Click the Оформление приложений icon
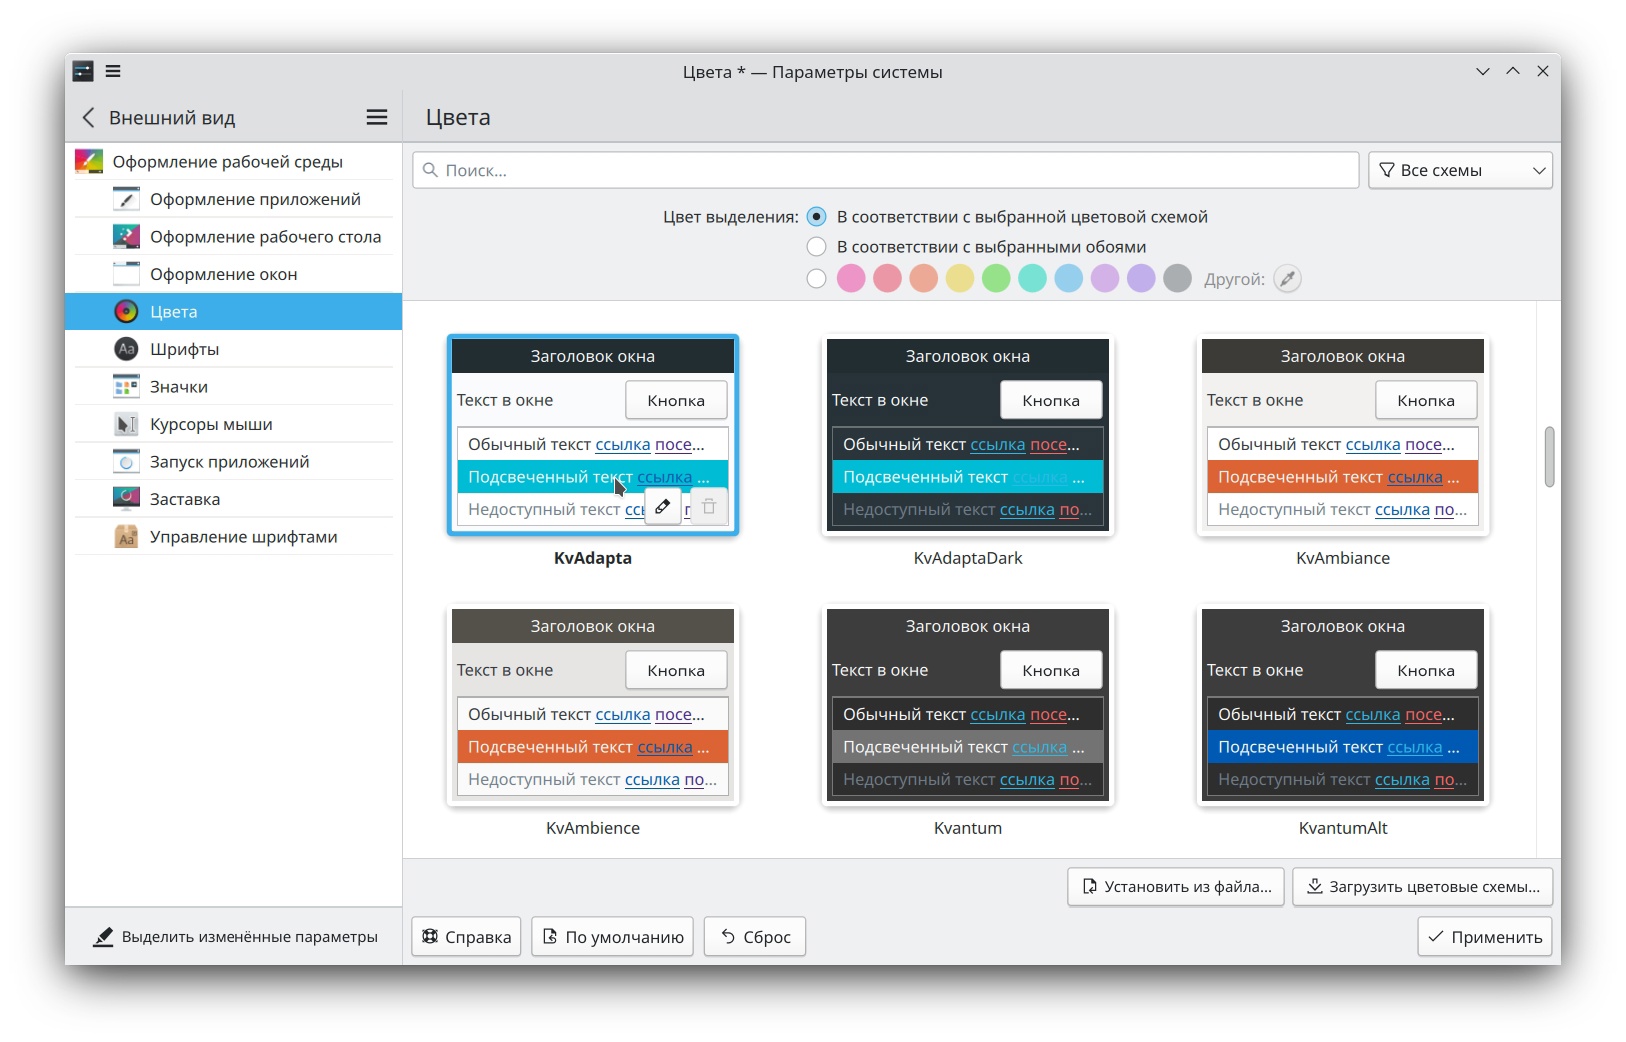Image resolution: width=1626 pixels, height=1042 pixels. pos(126,199)
